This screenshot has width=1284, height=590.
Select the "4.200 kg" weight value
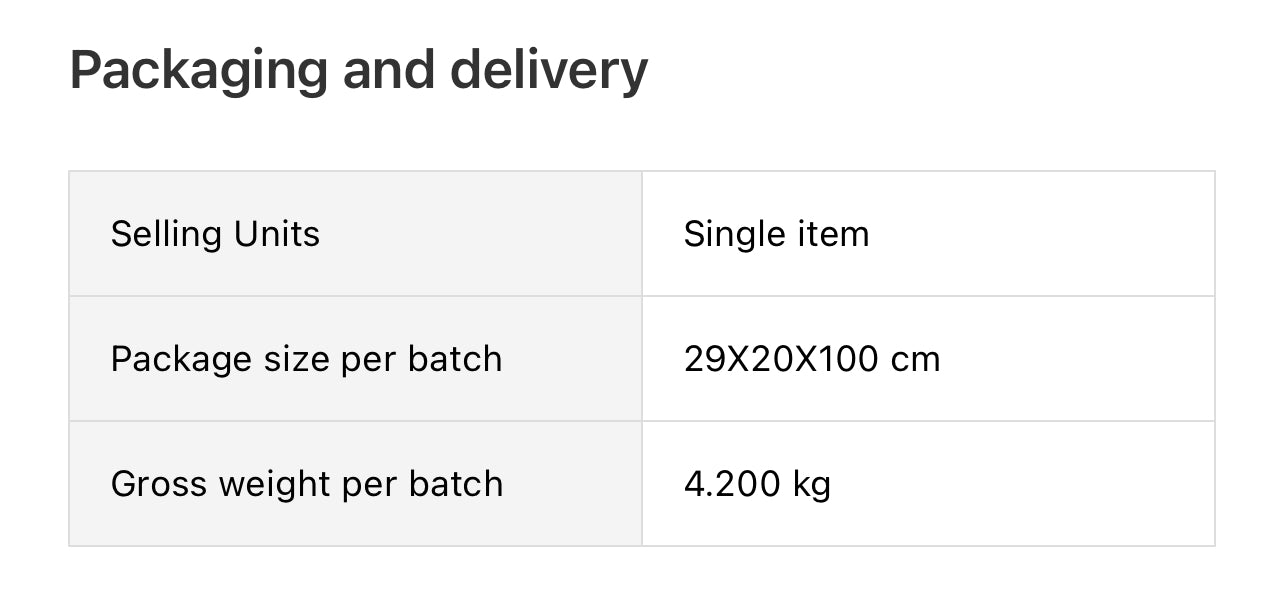757,484
